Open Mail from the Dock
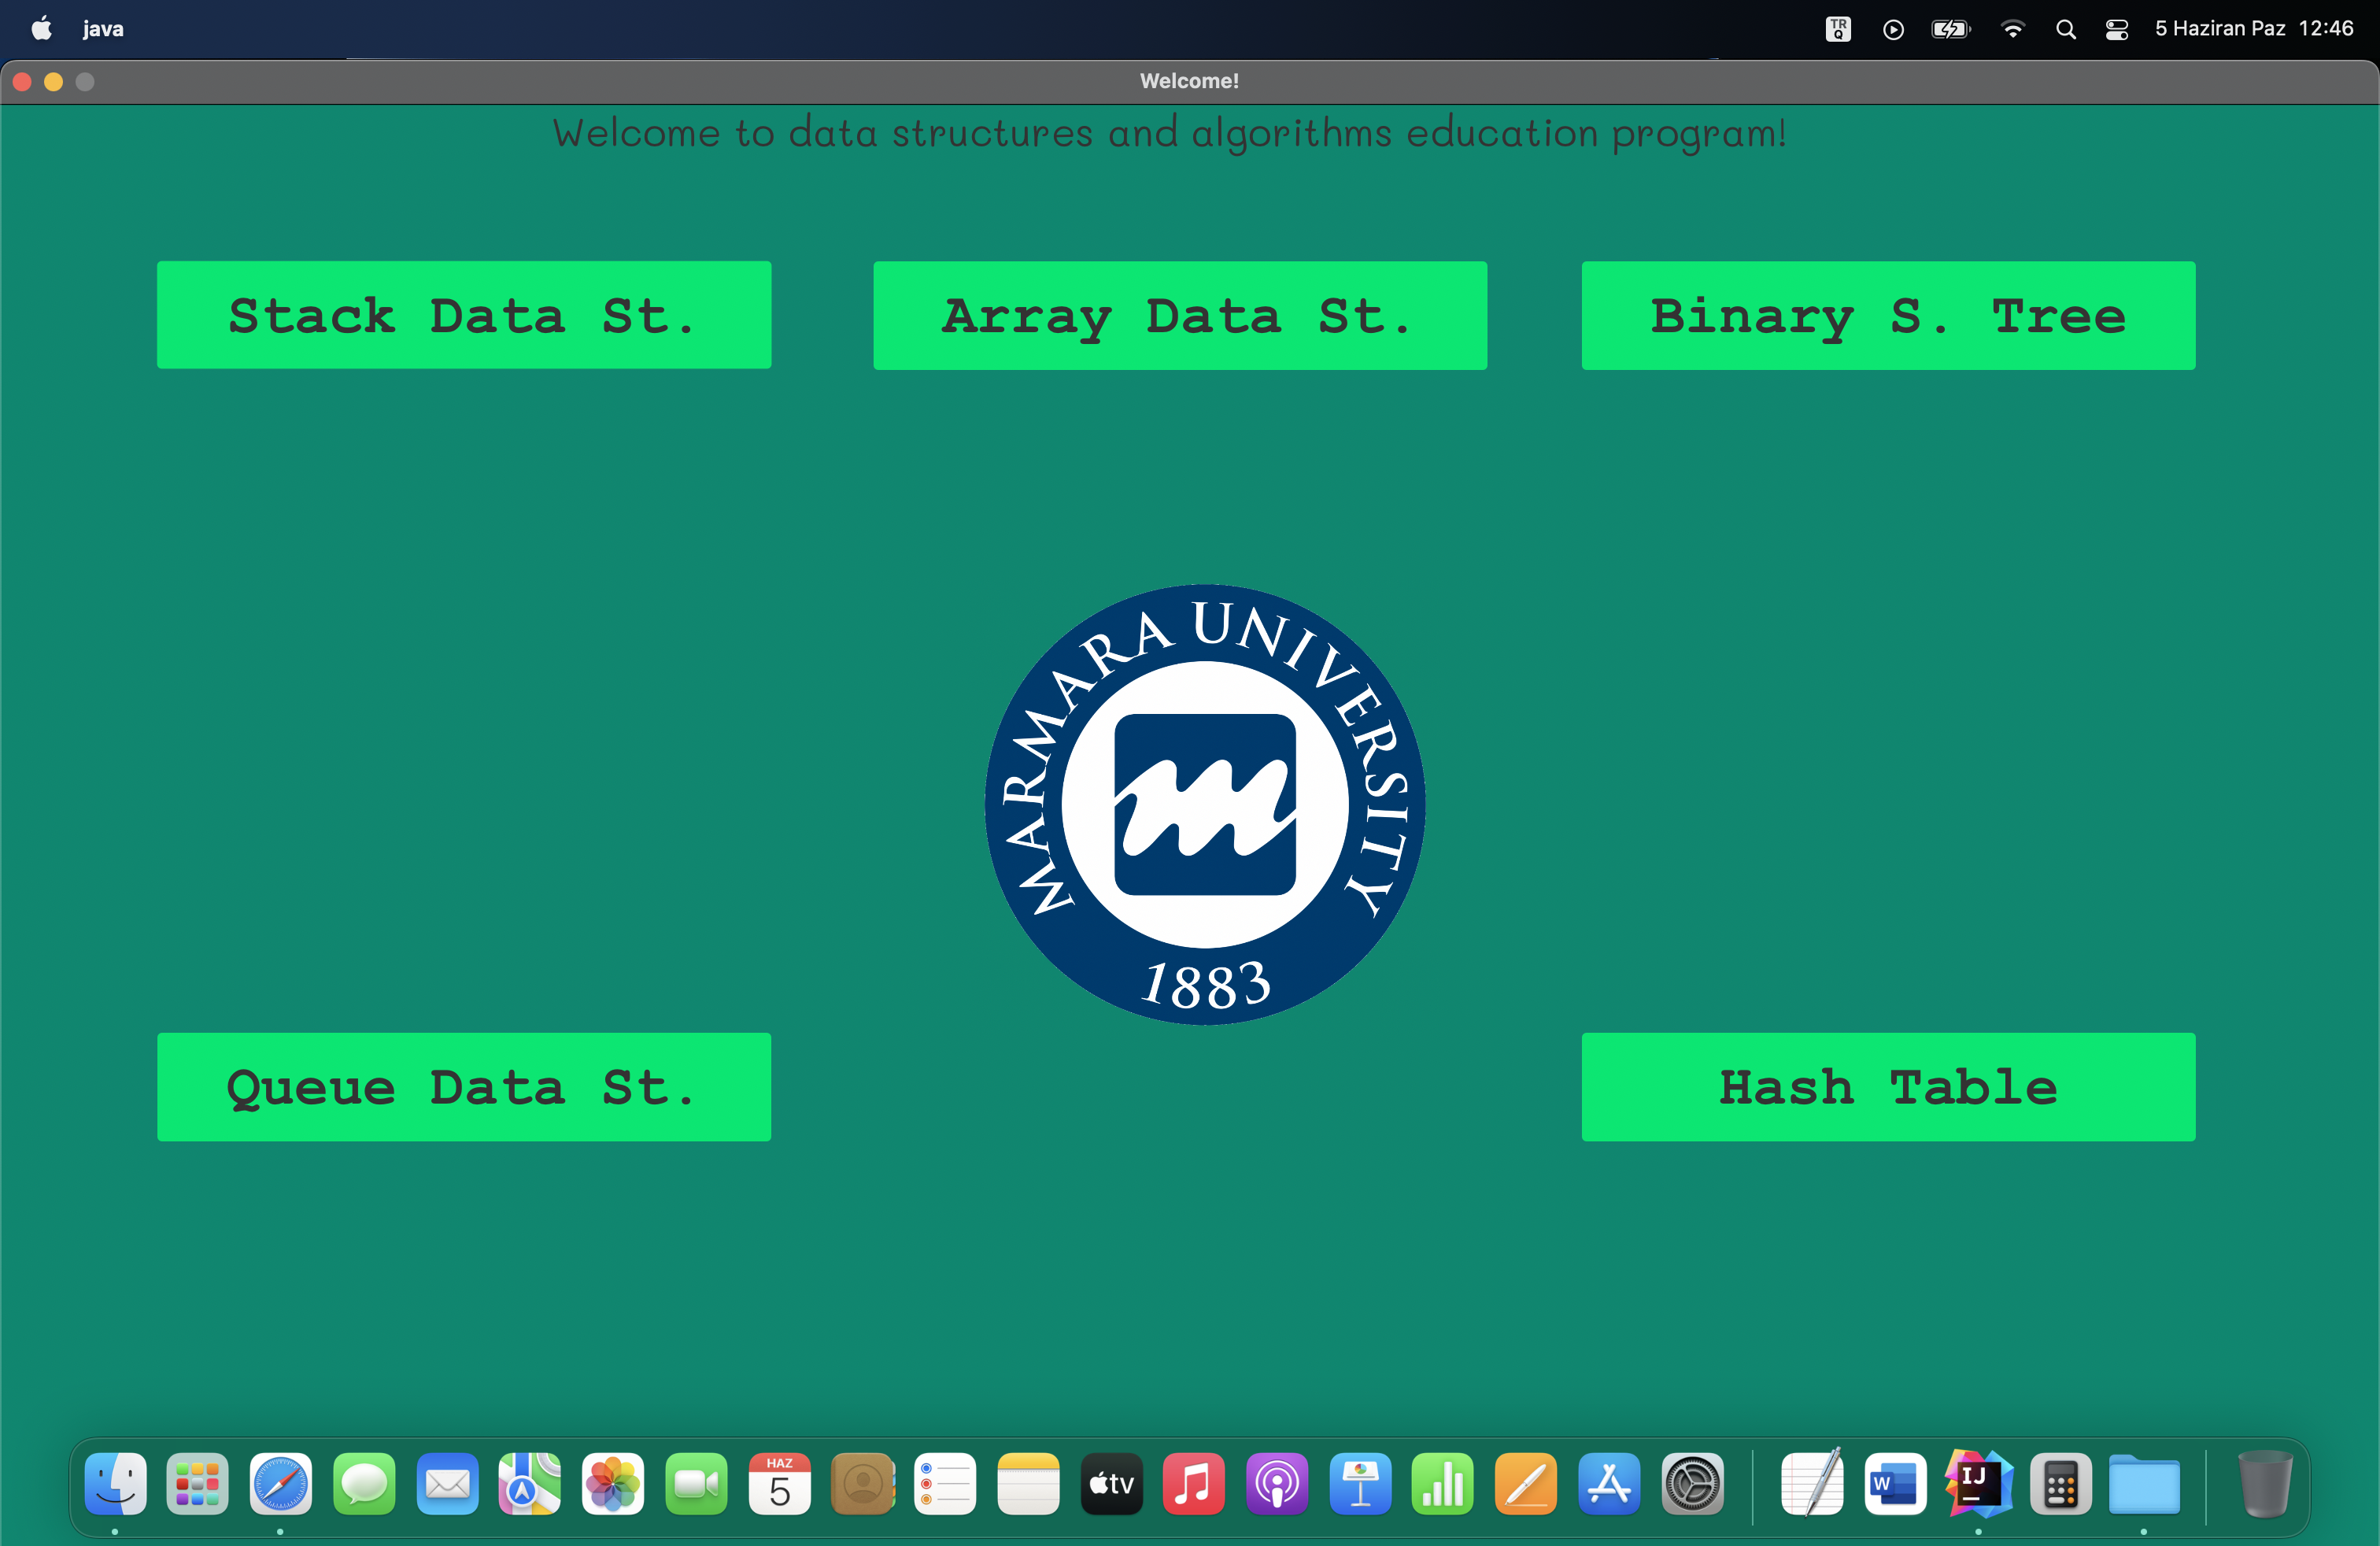2380x1546 pixels. point(447,1483)
